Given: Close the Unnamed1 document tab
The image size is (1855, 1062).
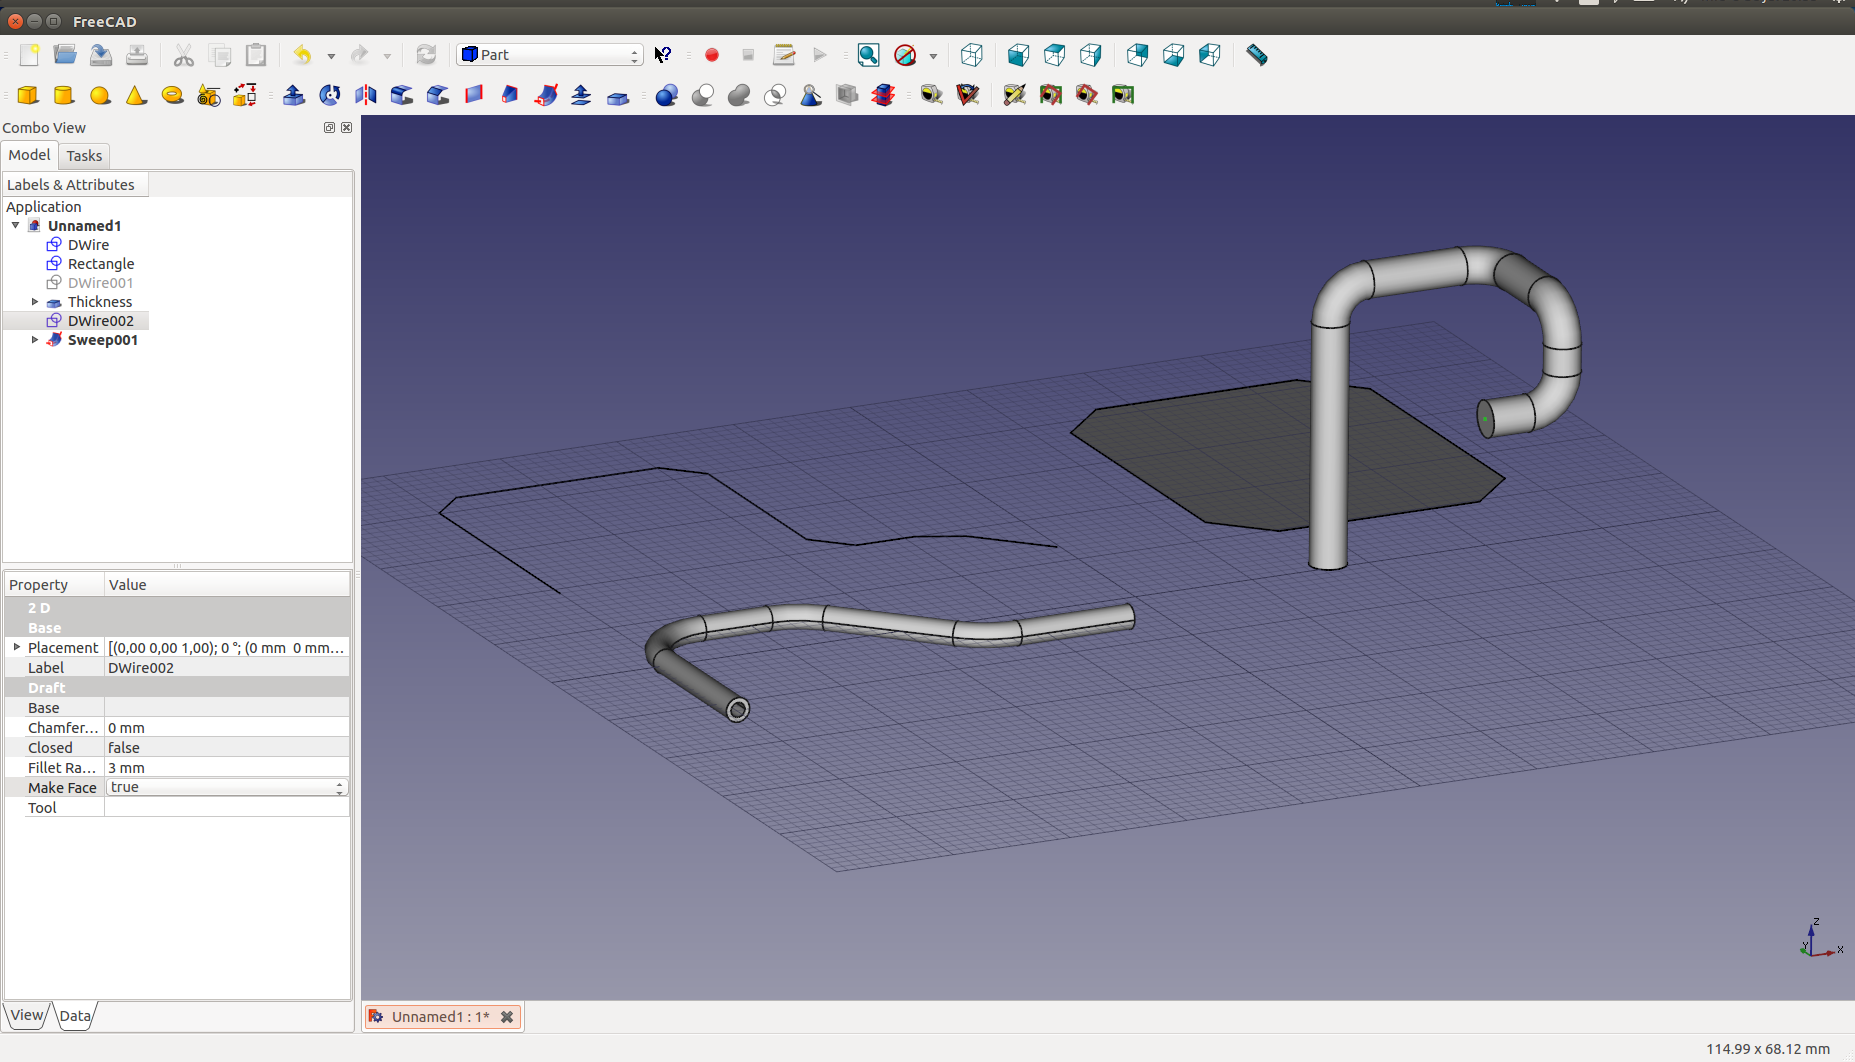Looking at the screenshot, I should tap(507, 1017).
